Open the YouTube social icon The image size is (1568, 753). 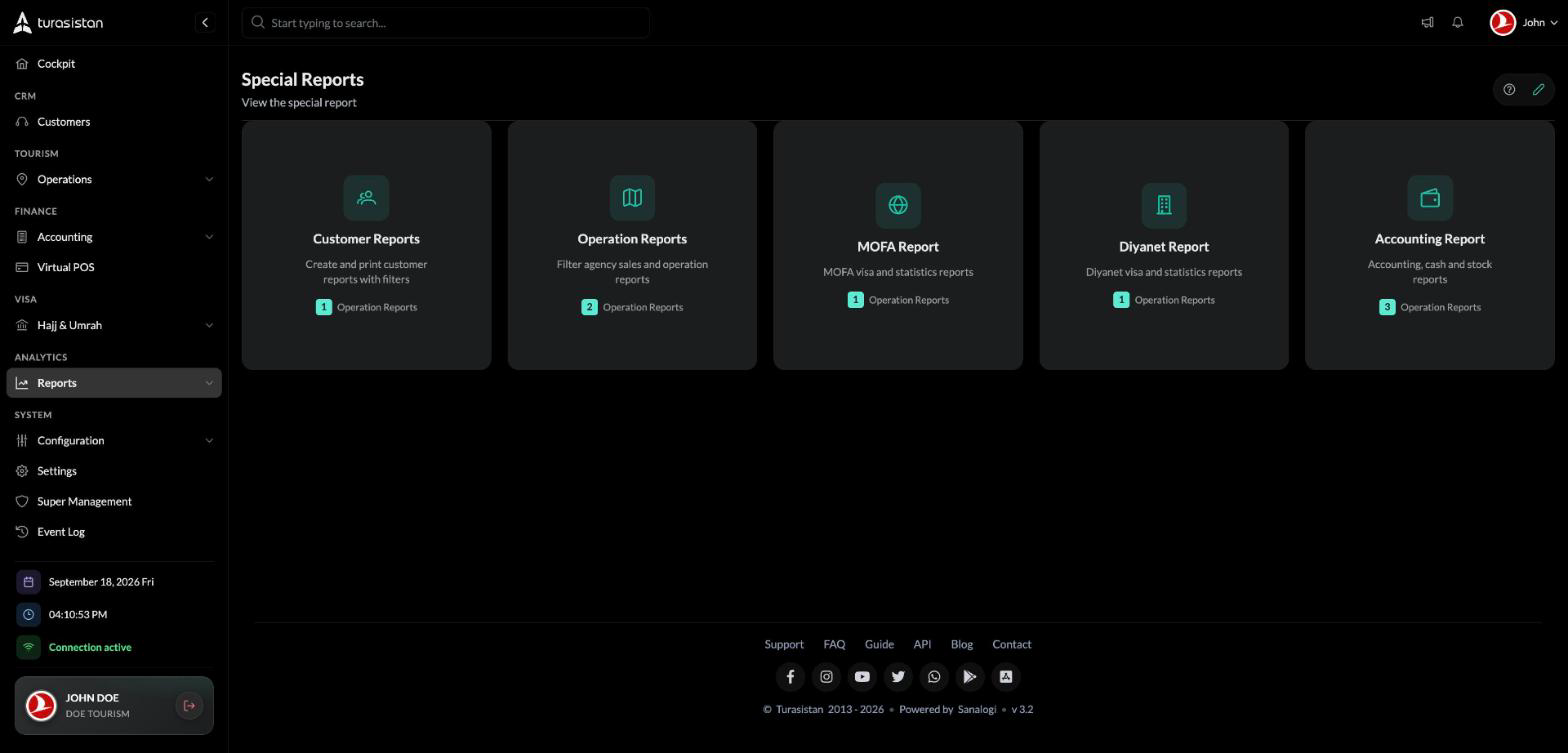tap(862, 677)
